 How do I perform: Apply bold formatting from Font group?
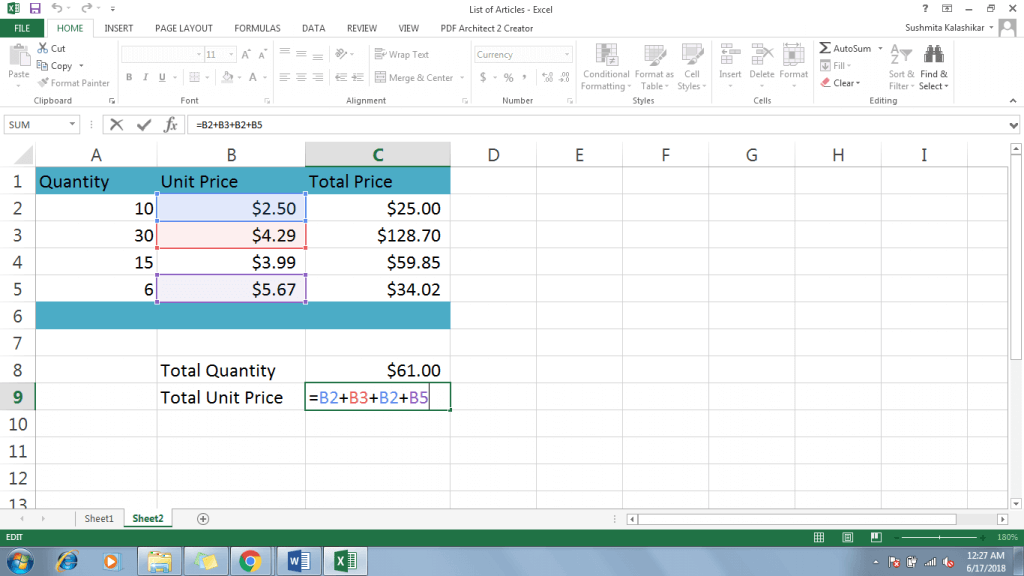point(128,76)
